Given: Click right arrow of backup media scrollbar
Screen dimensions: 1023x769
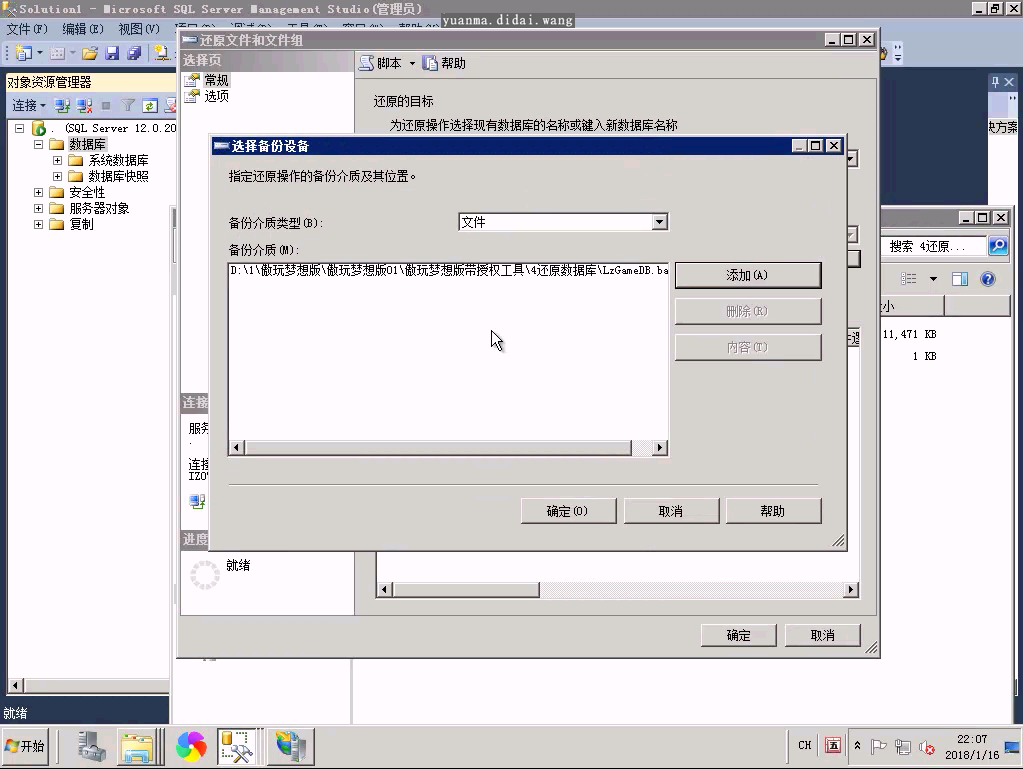Looking at the screenshot, I should click(660, 447).
